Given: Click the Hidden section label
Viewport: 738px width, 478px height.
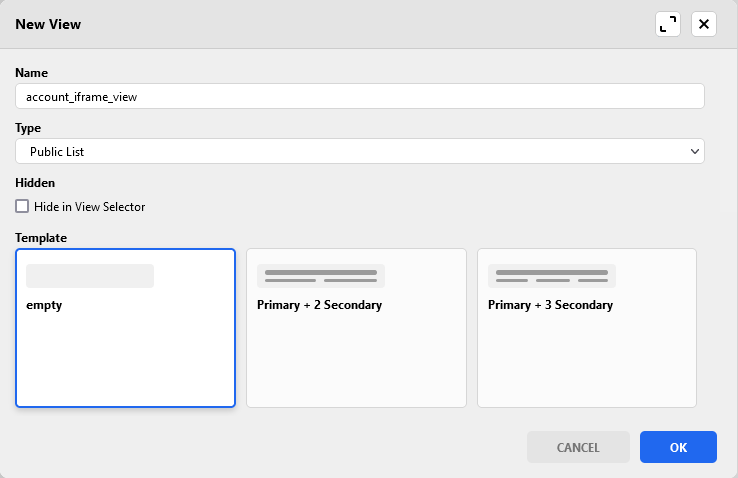Looking at the screenshot, I should click(x=35, y=183).
